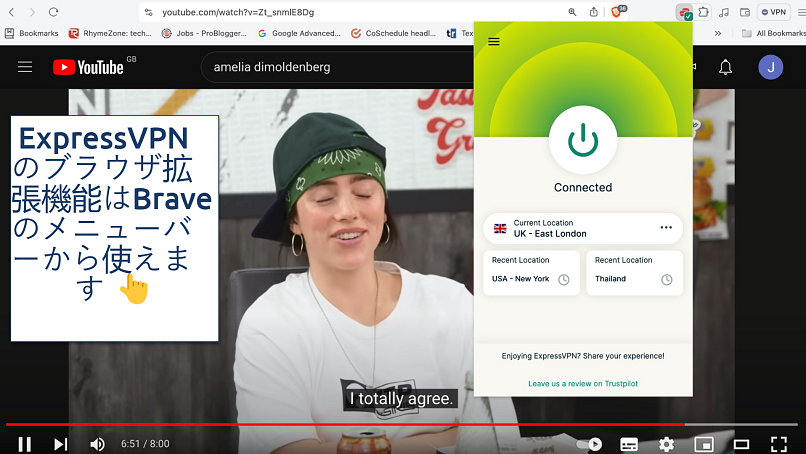The image size is (806, 454).
Task: Enable miniplayer mode
Action: pyautogui.click(x=704, y=443)
